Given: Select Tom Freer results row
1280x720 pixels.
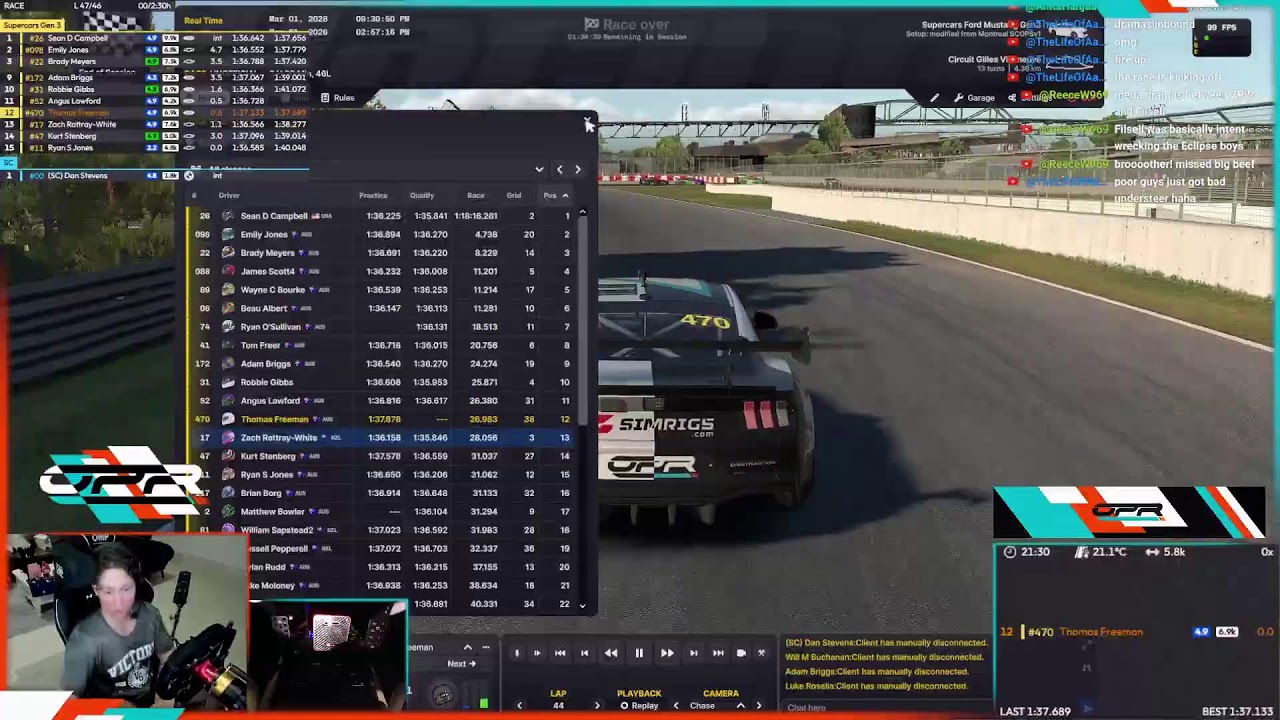Looking at the screenshot, I should point(381,345).
